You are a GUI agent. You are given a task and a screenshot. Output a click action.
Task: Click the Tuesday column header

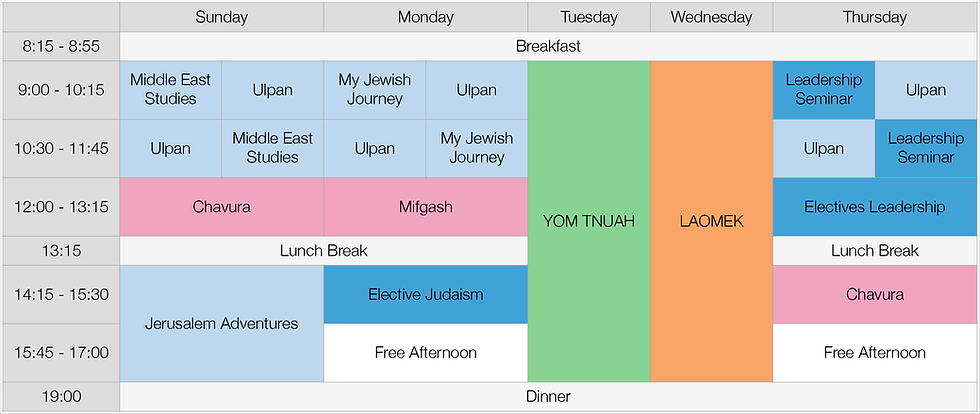(x=589, y=17)
